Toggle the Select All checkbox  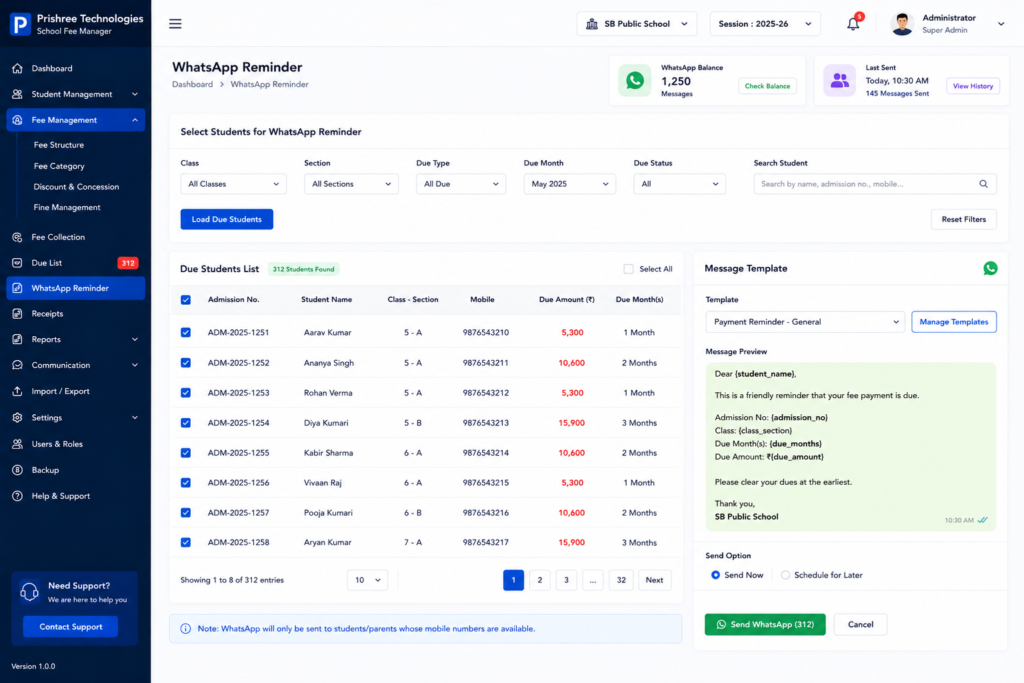(x=628, y=269)
